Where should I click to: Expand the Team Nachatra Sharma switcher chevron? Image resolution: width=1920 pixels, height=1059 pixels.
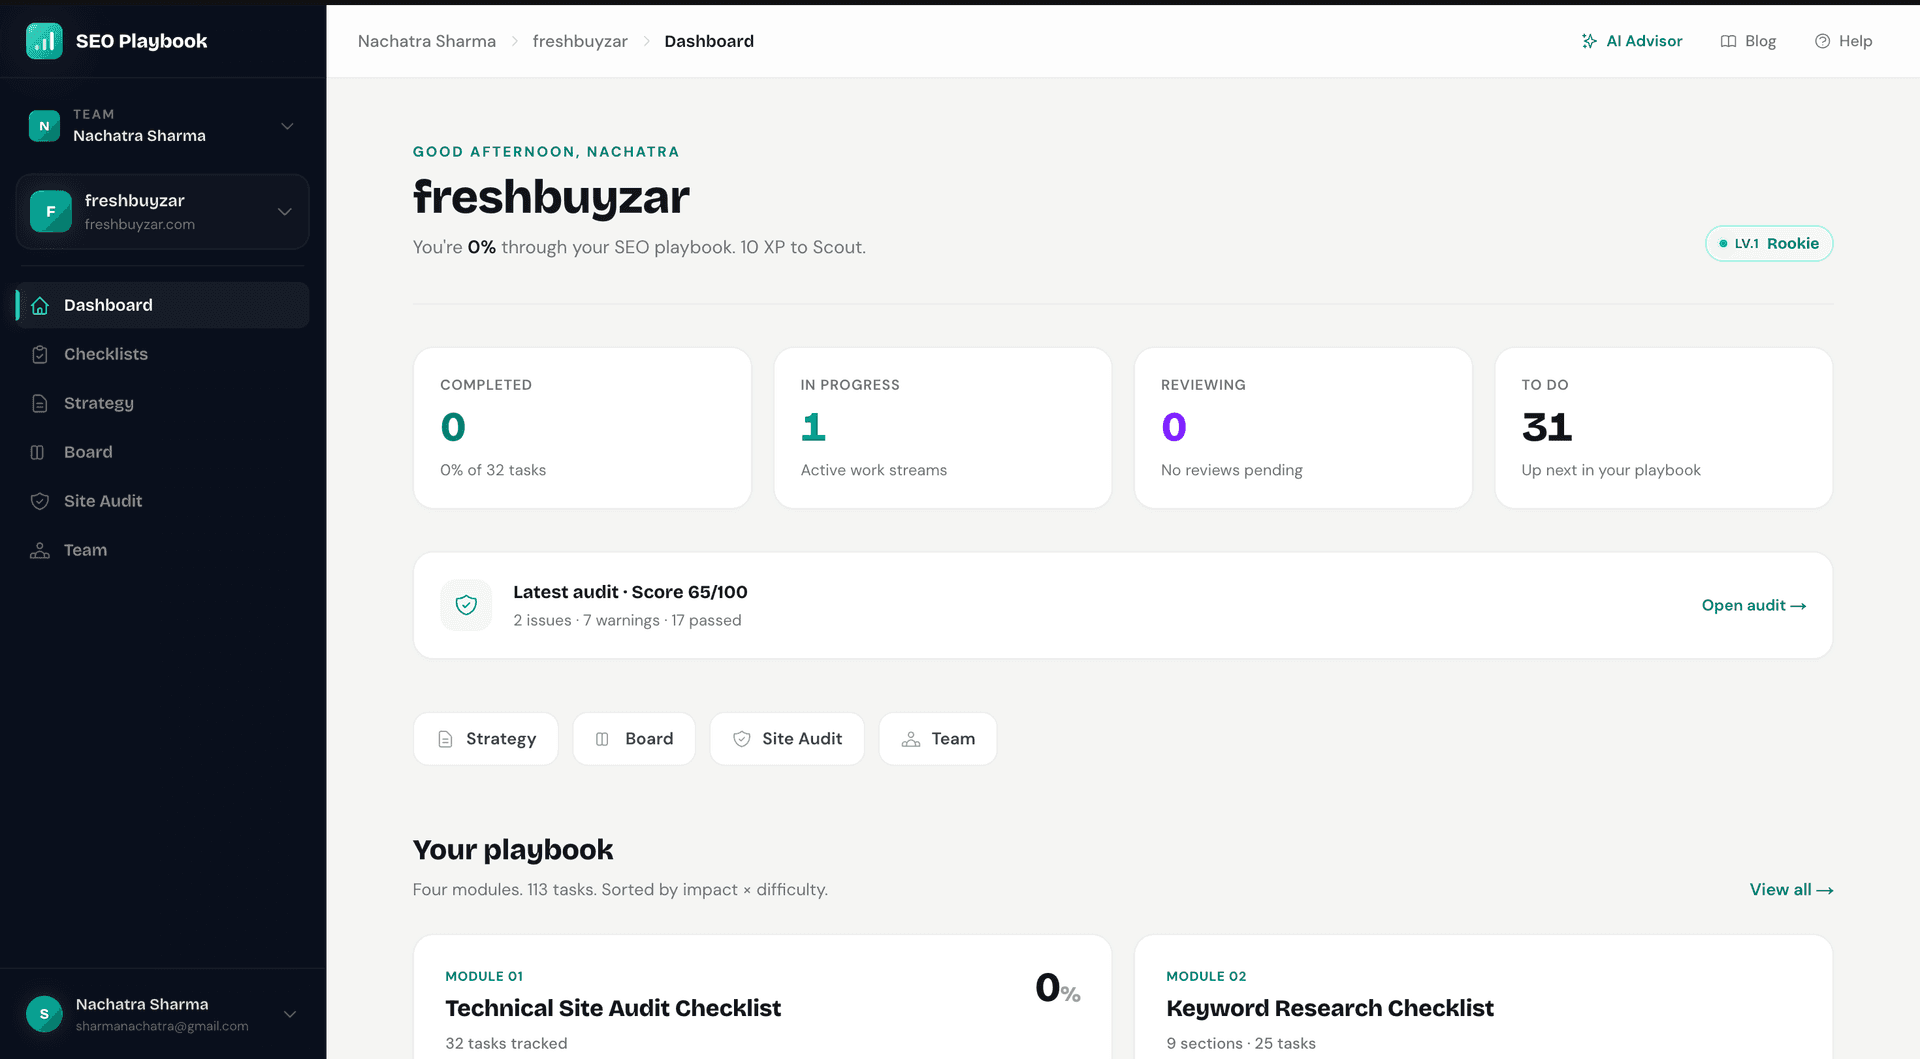(x=287, y=126)
